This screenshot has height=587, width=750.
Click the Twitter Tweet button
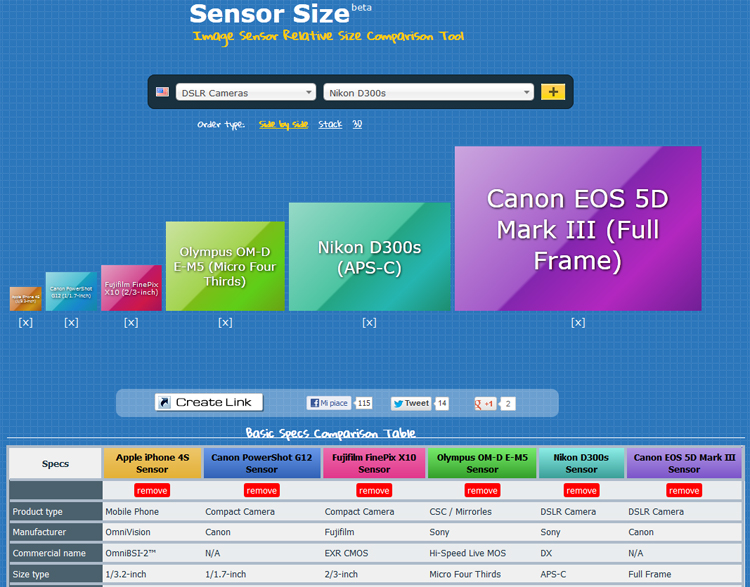[411, 403]
